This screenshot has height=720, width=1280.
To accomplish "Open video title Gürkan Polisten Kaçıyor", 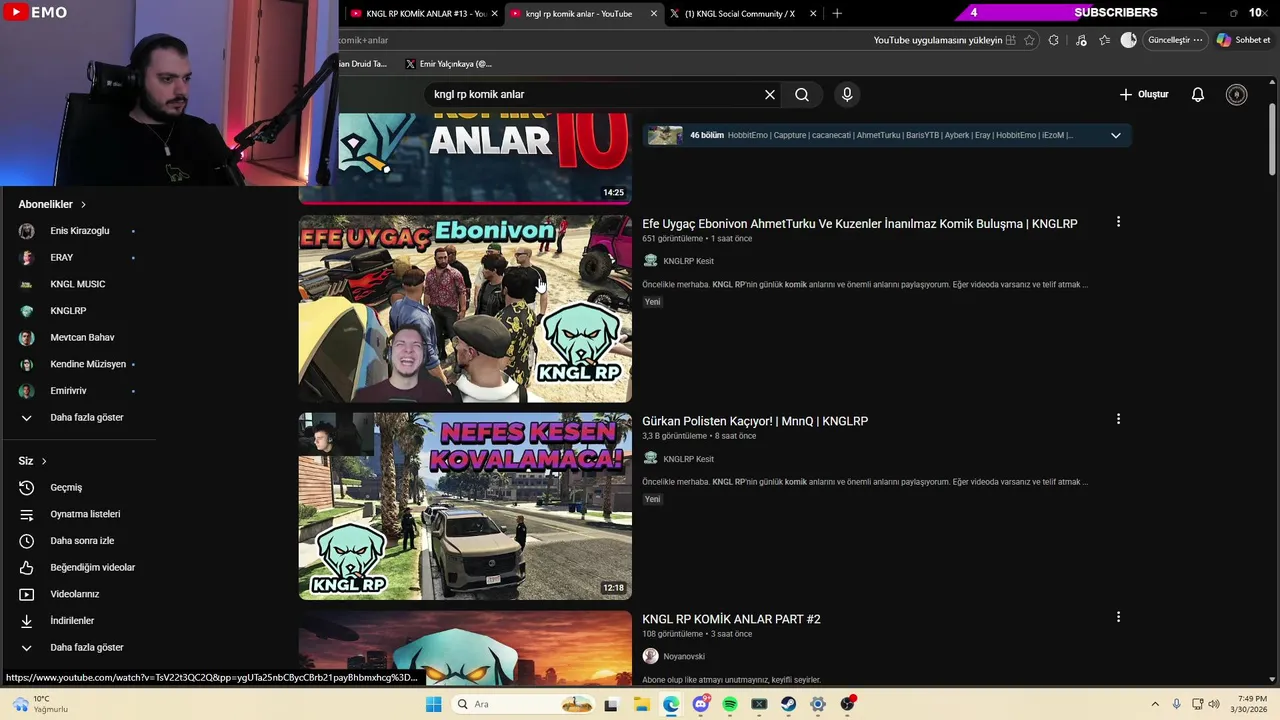I will point(755,421).
